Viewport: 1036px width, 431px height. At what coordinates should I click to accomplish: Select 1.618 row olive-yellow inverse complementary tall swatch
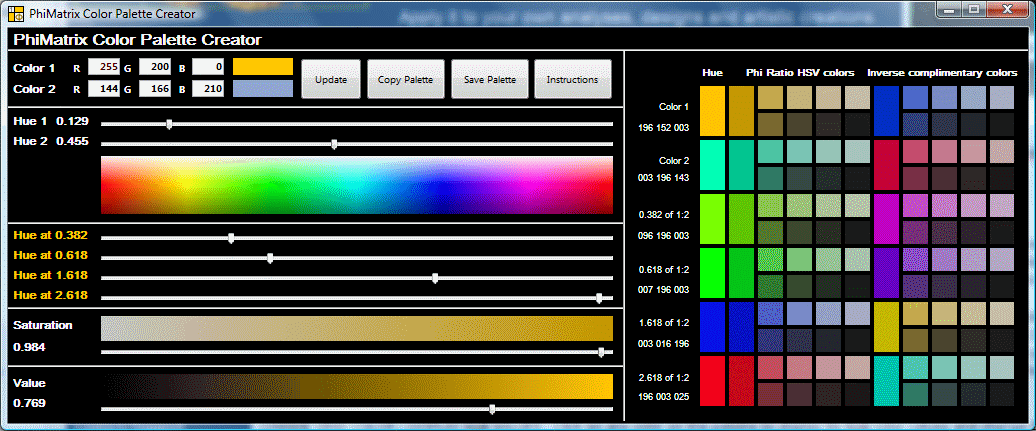click(886, 327)
